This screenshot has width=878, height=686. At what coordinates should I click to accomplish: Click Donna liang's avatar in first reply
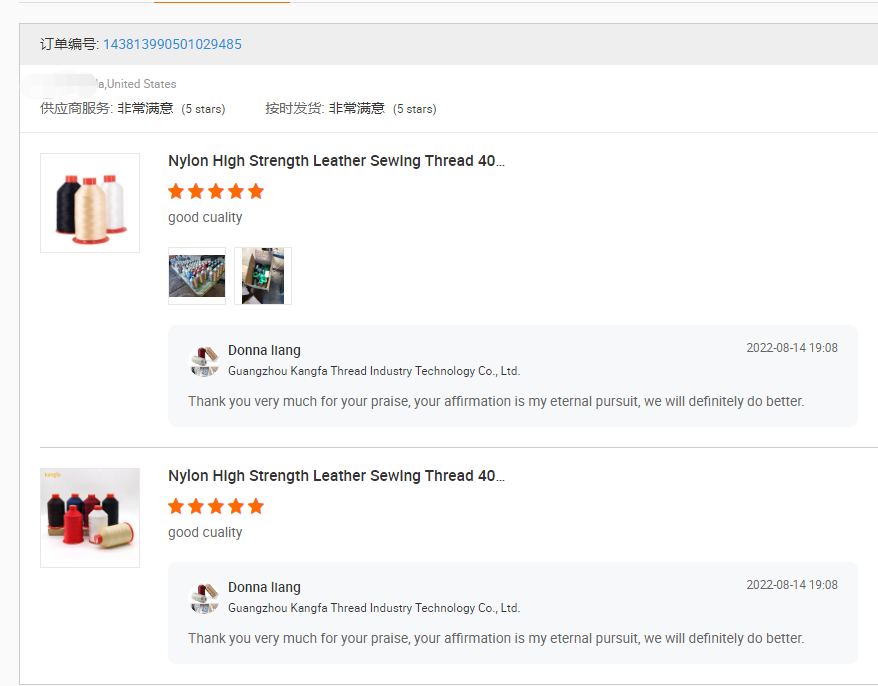pos(204,361)
